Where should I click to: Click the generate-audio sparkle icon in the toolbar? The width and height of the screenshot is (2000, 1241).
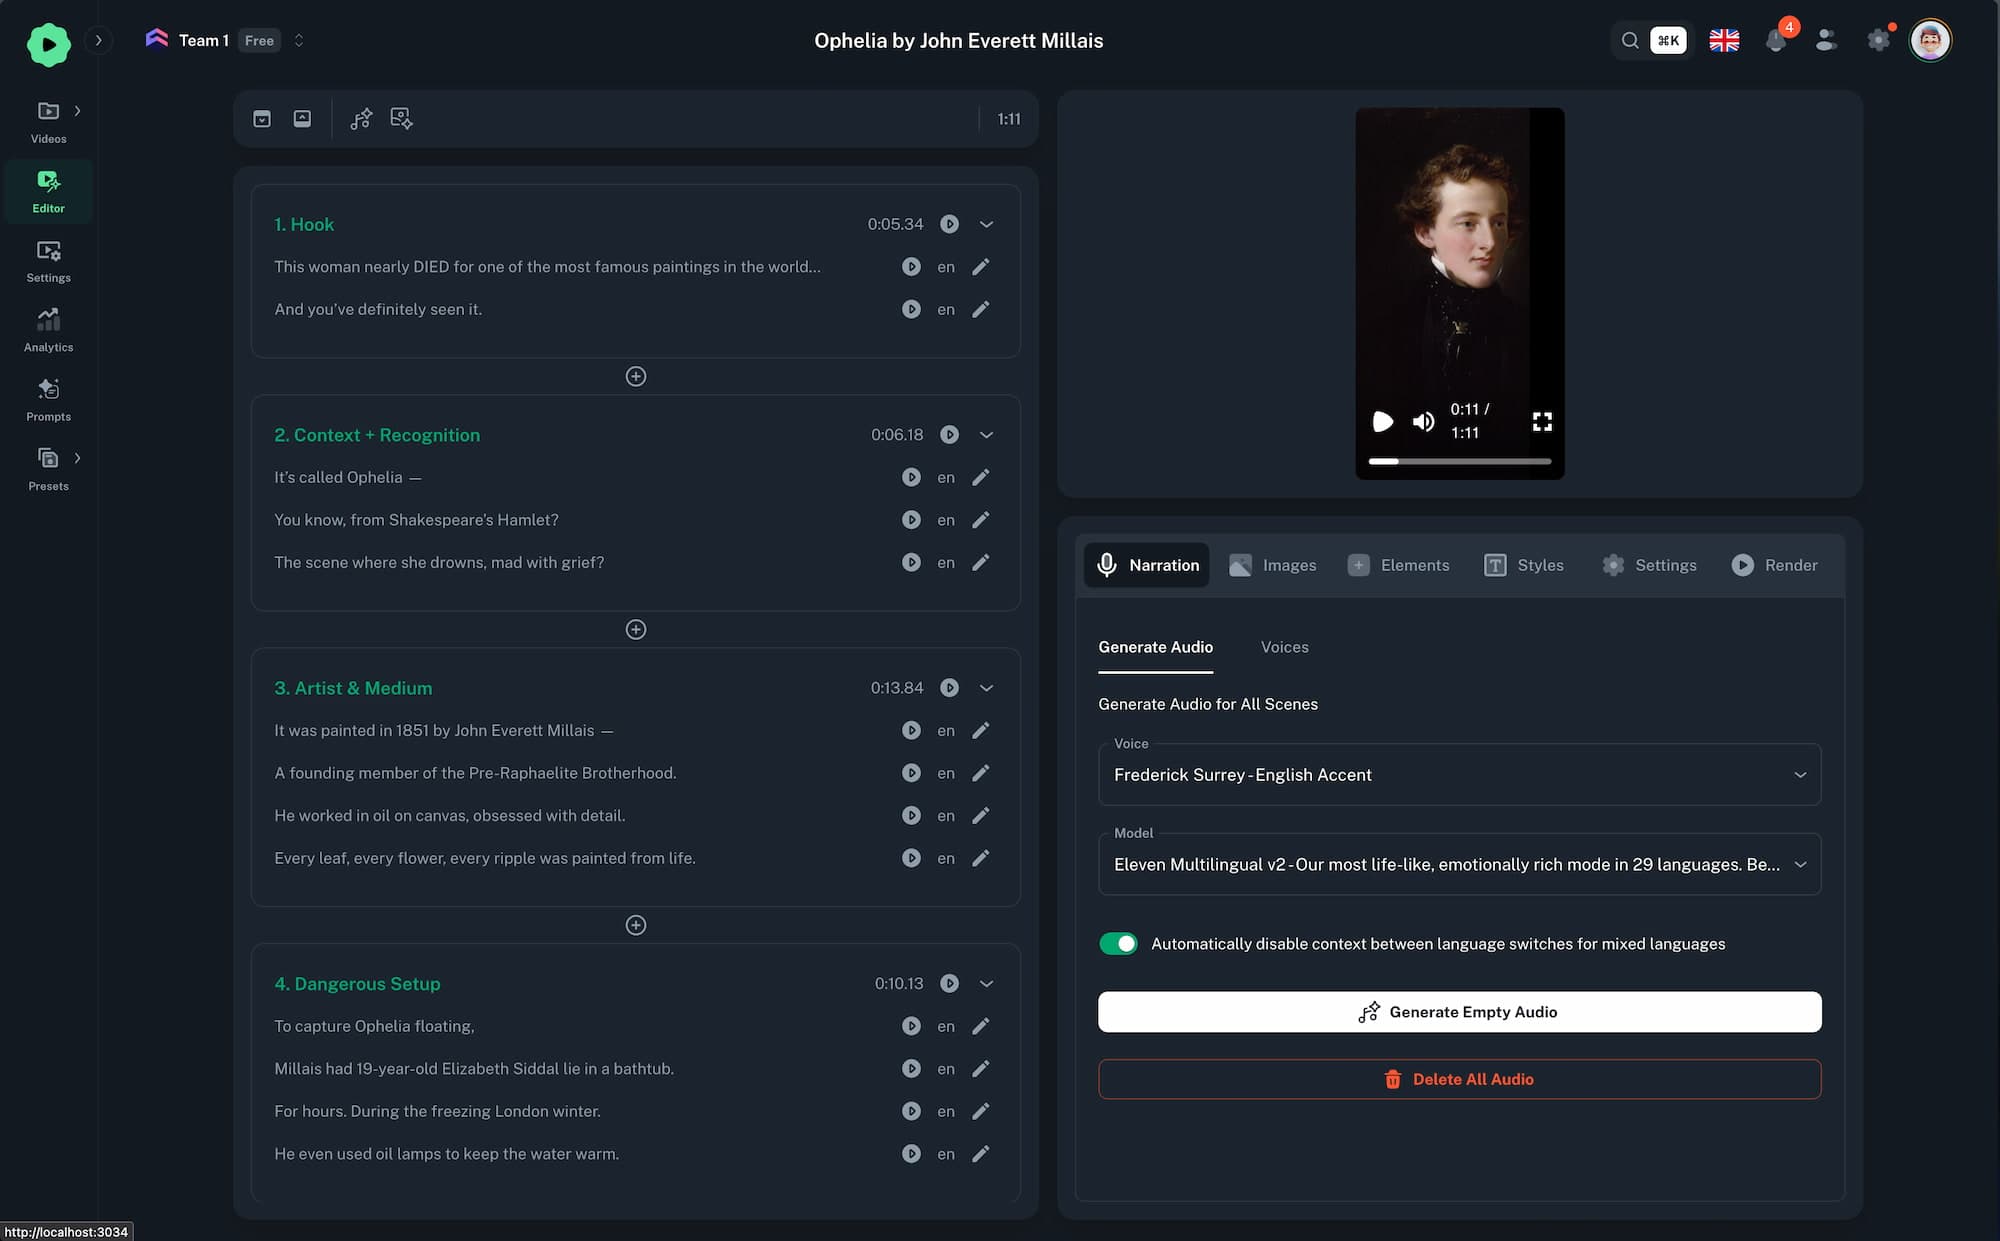(x=362, y=118)
